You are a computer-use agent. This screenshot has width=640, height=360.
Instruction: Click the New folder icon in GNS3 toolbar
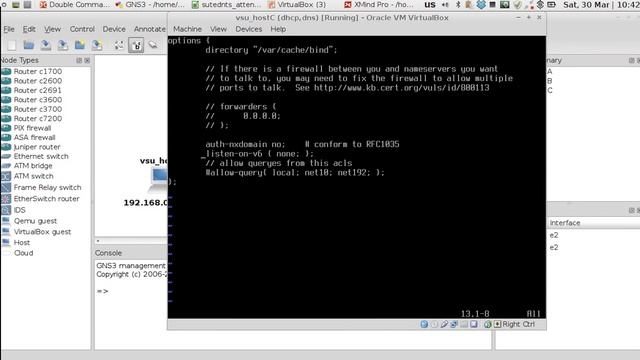80,45
